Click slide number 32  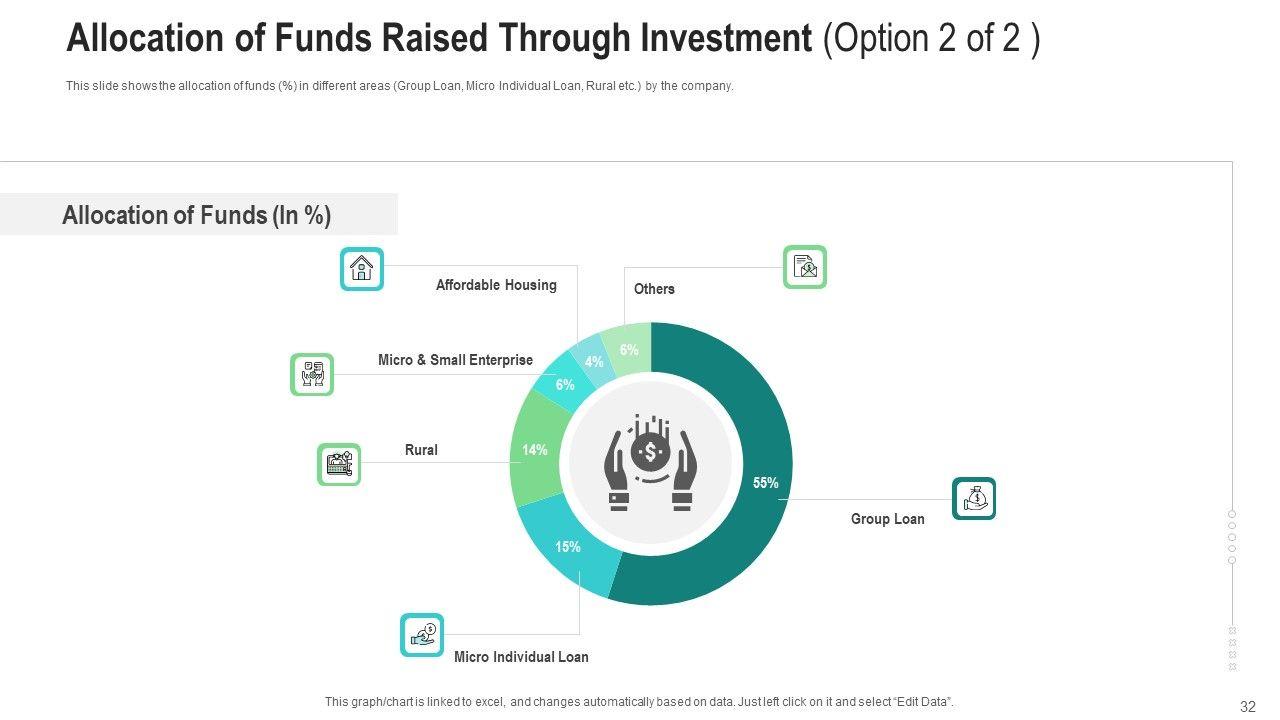pos(1247,706)
